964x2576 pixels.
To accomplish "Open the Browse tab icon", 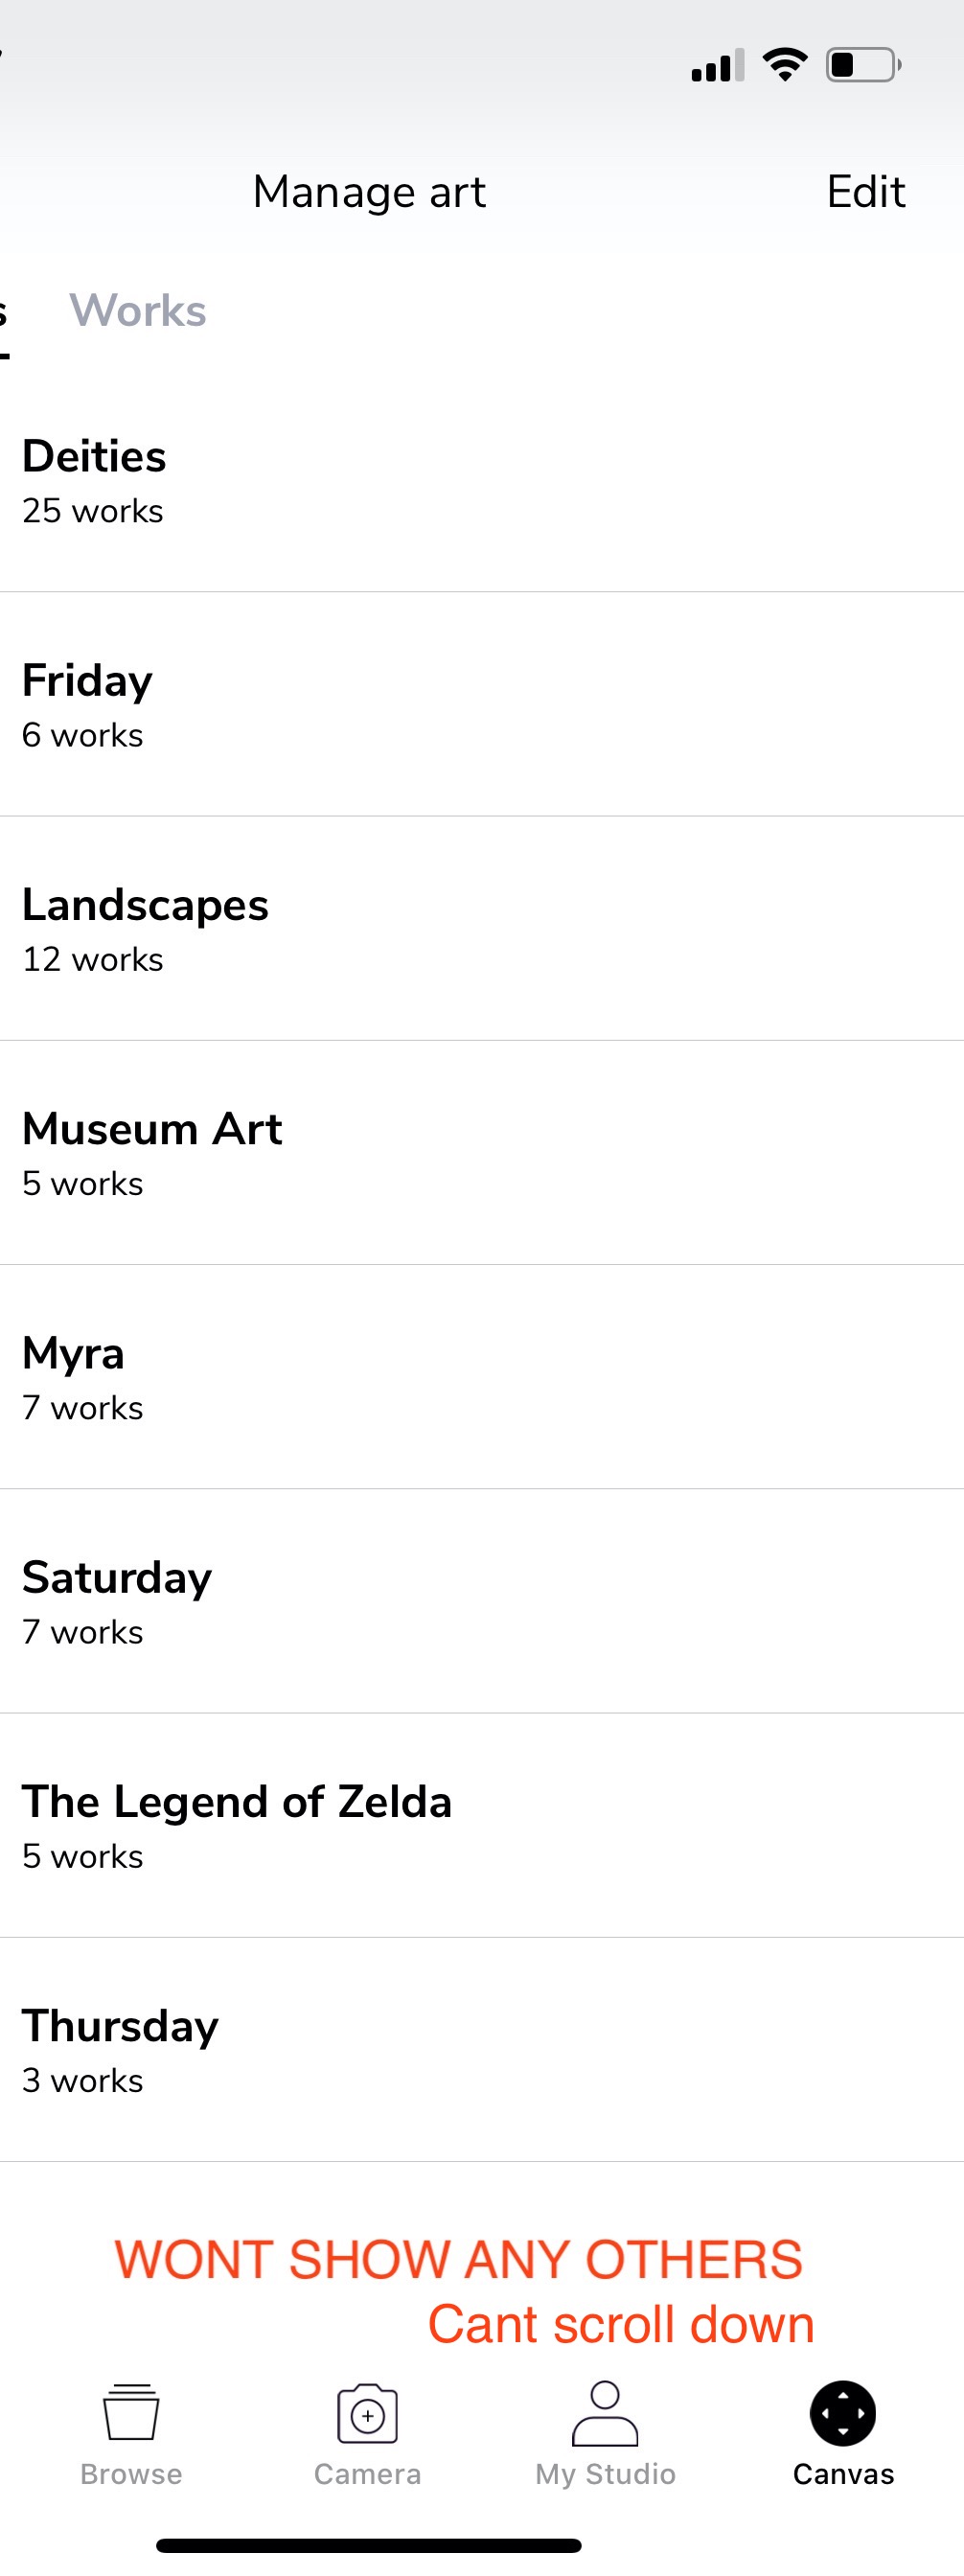I will (x=131, y=2412).
